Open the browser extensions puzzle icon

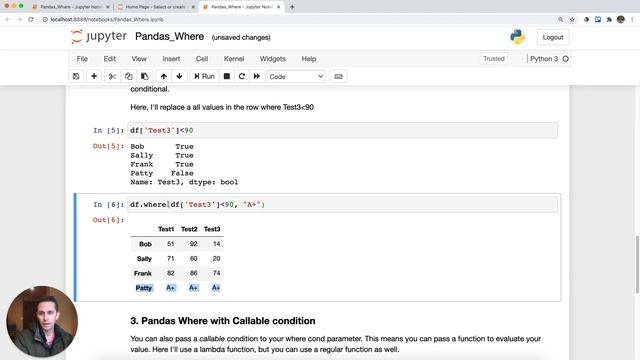pos(609,19)
